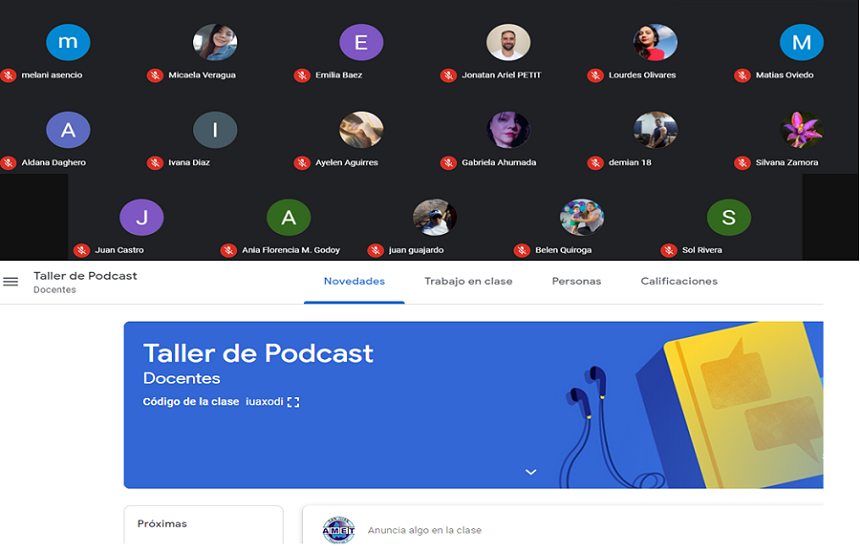The width and height of the screenshot is (860, 551).
Task: Click the muted mic icon for melani asencio
Action: point(9,75)
